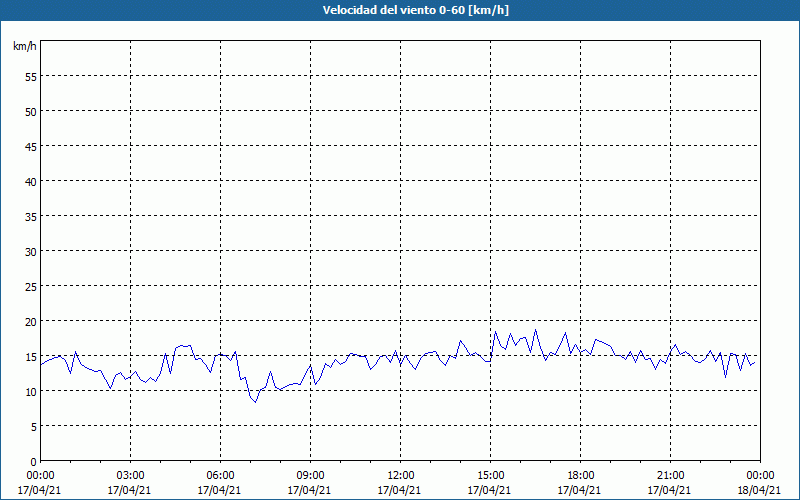Click the 06:00 time label on the x-axis

pos(220,476)
